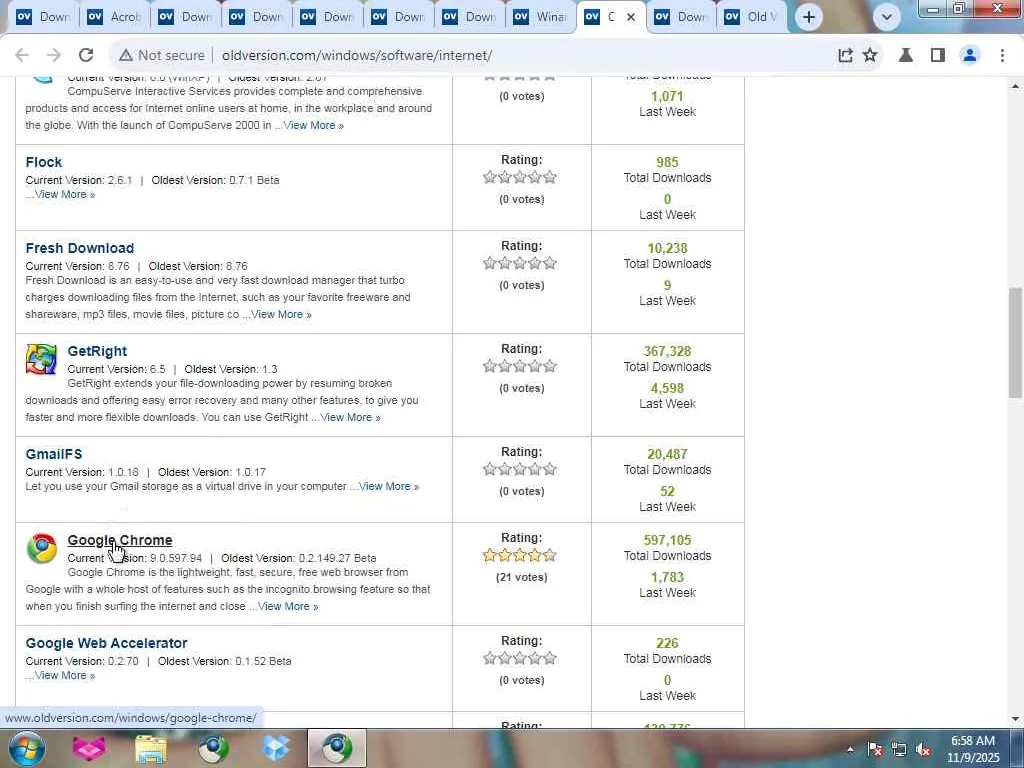Click the GetRight application icon

41,359
